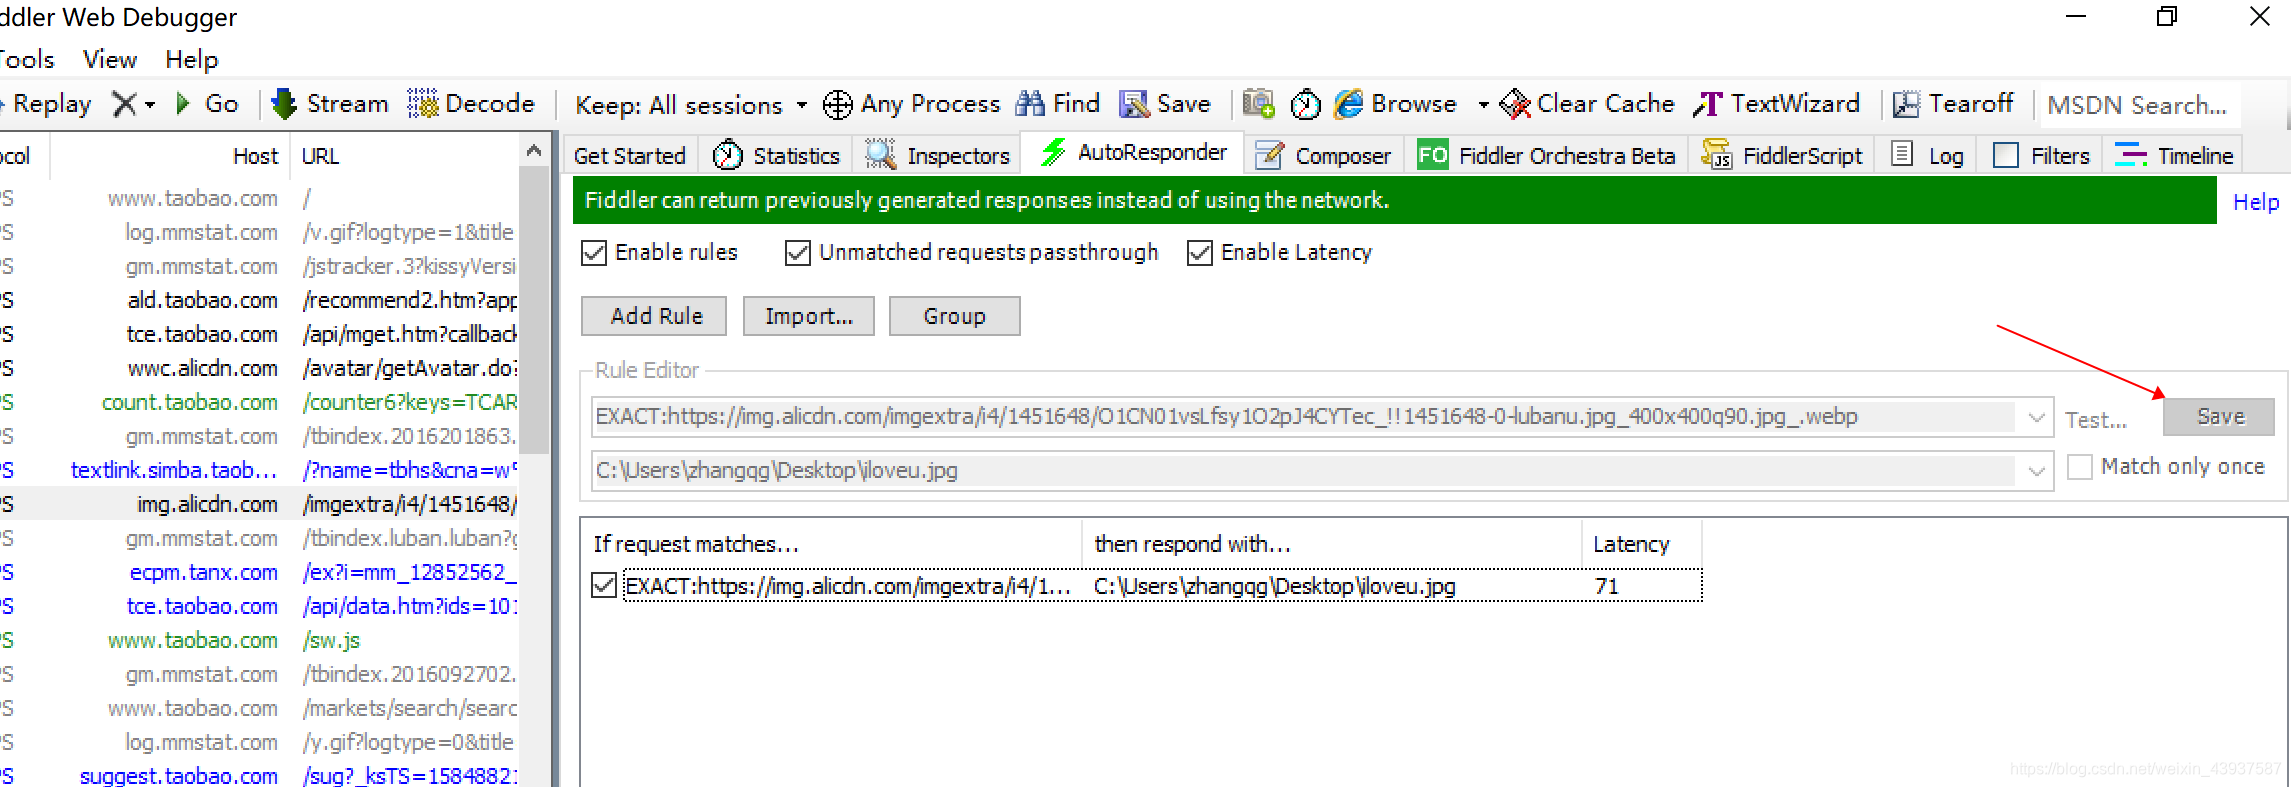Click the Clear Cache icon
Viewport: 2291px width, 787px height.
coord(1515,104)
